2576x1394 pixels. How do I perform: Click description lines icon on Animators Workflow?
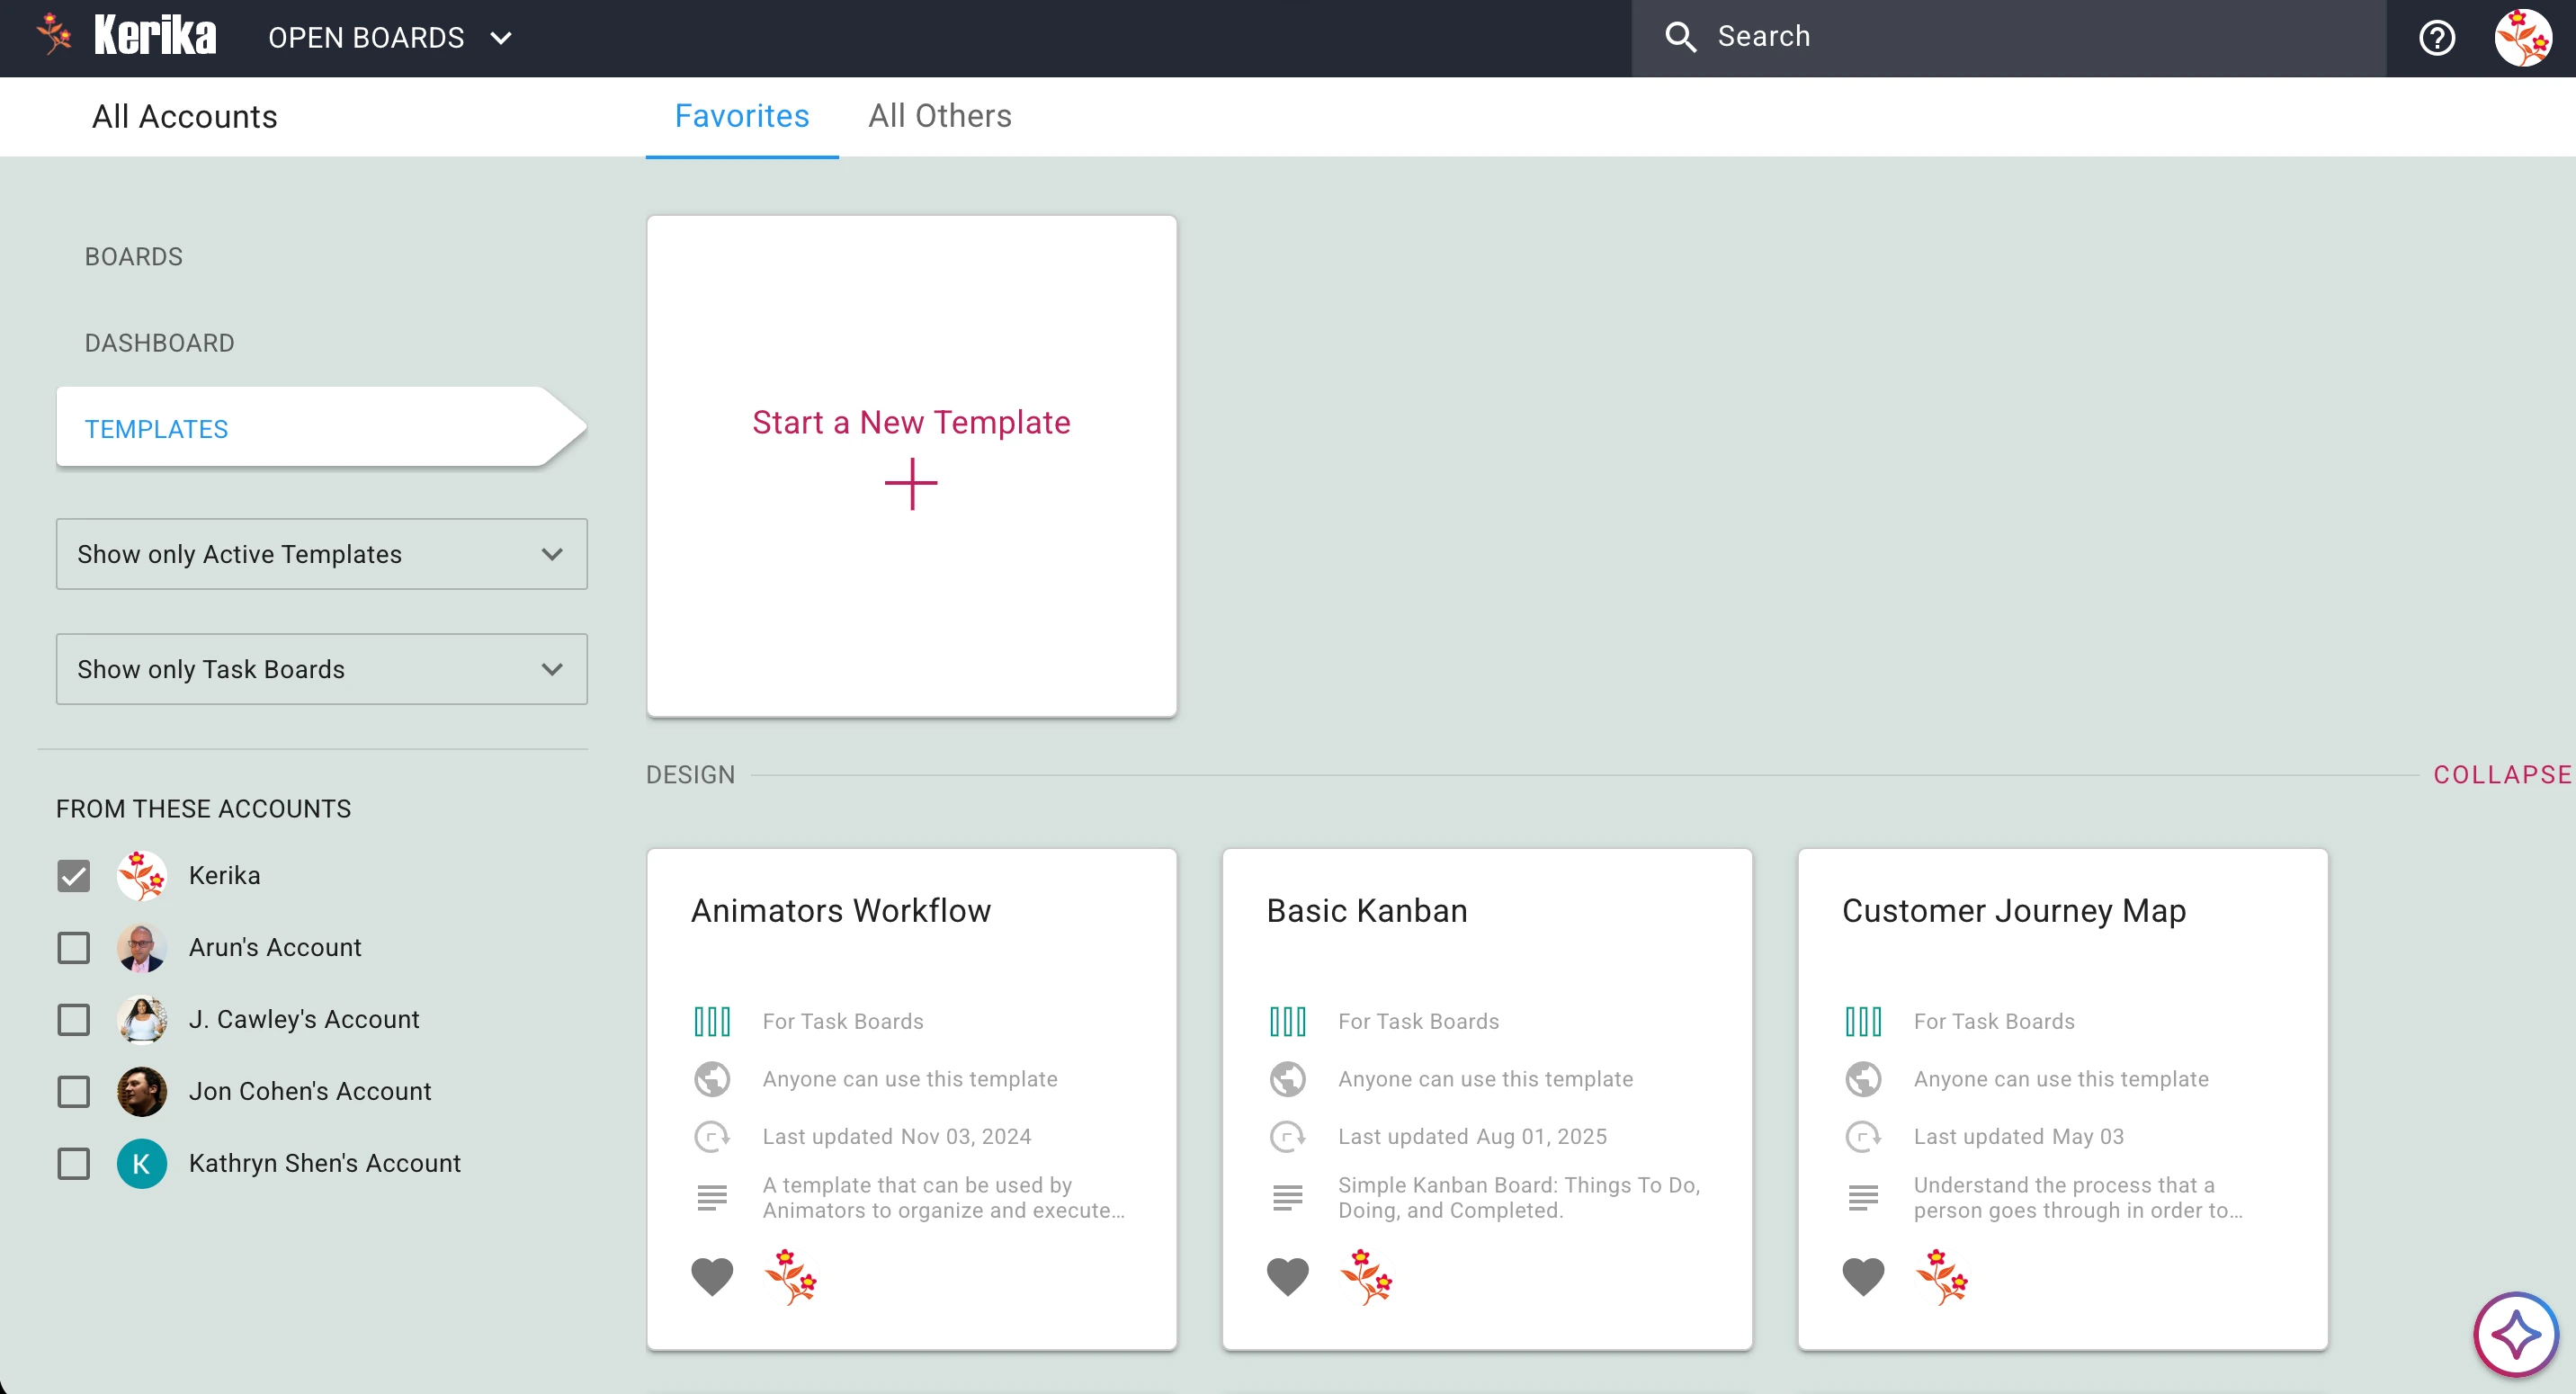tap(712, 1197)
